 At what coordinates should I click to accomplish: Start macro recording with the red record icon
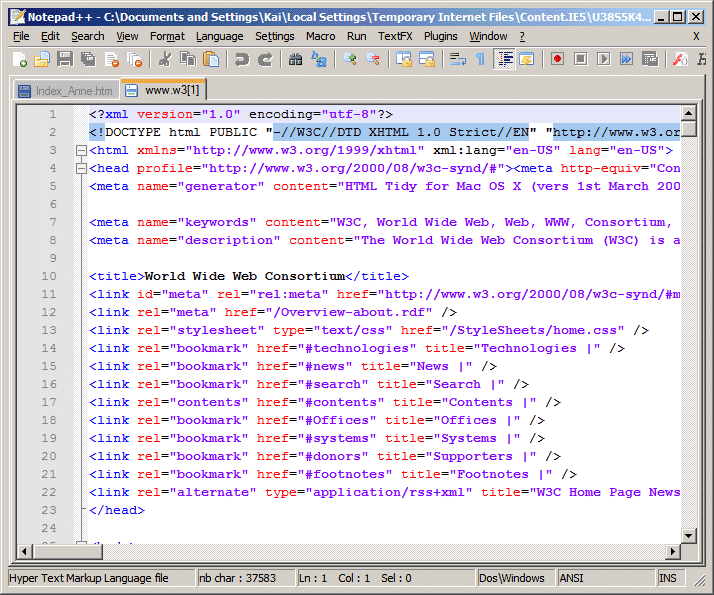click(x=557, y=59)
